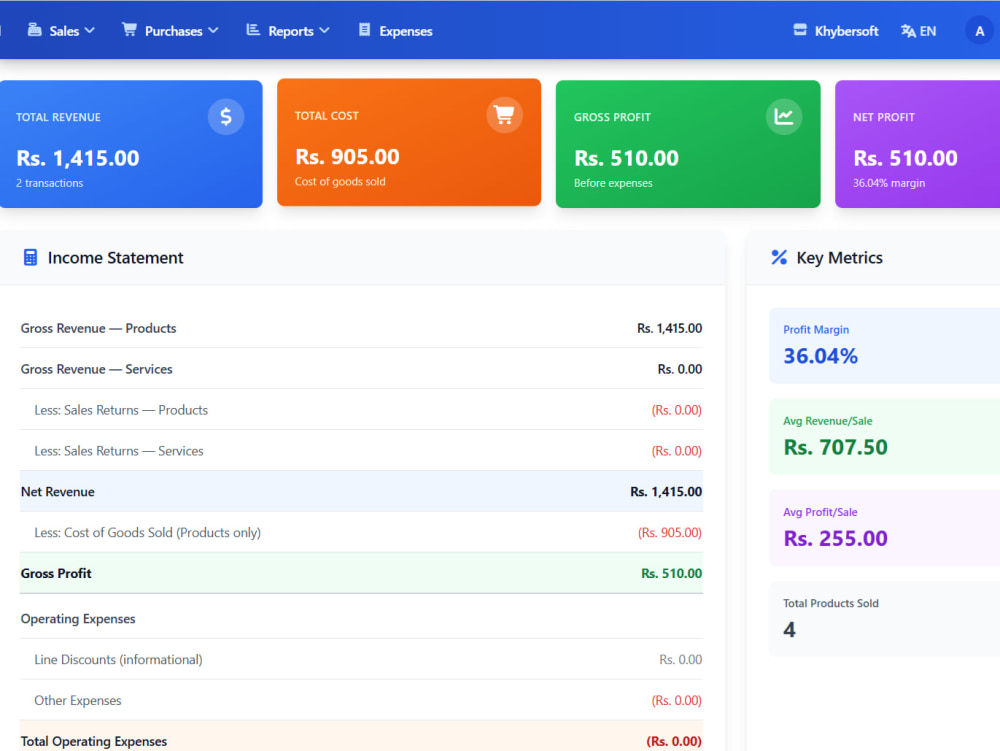Click the Net Revenue row
This screenshot has height=751, width=1000.
point(362,491)
